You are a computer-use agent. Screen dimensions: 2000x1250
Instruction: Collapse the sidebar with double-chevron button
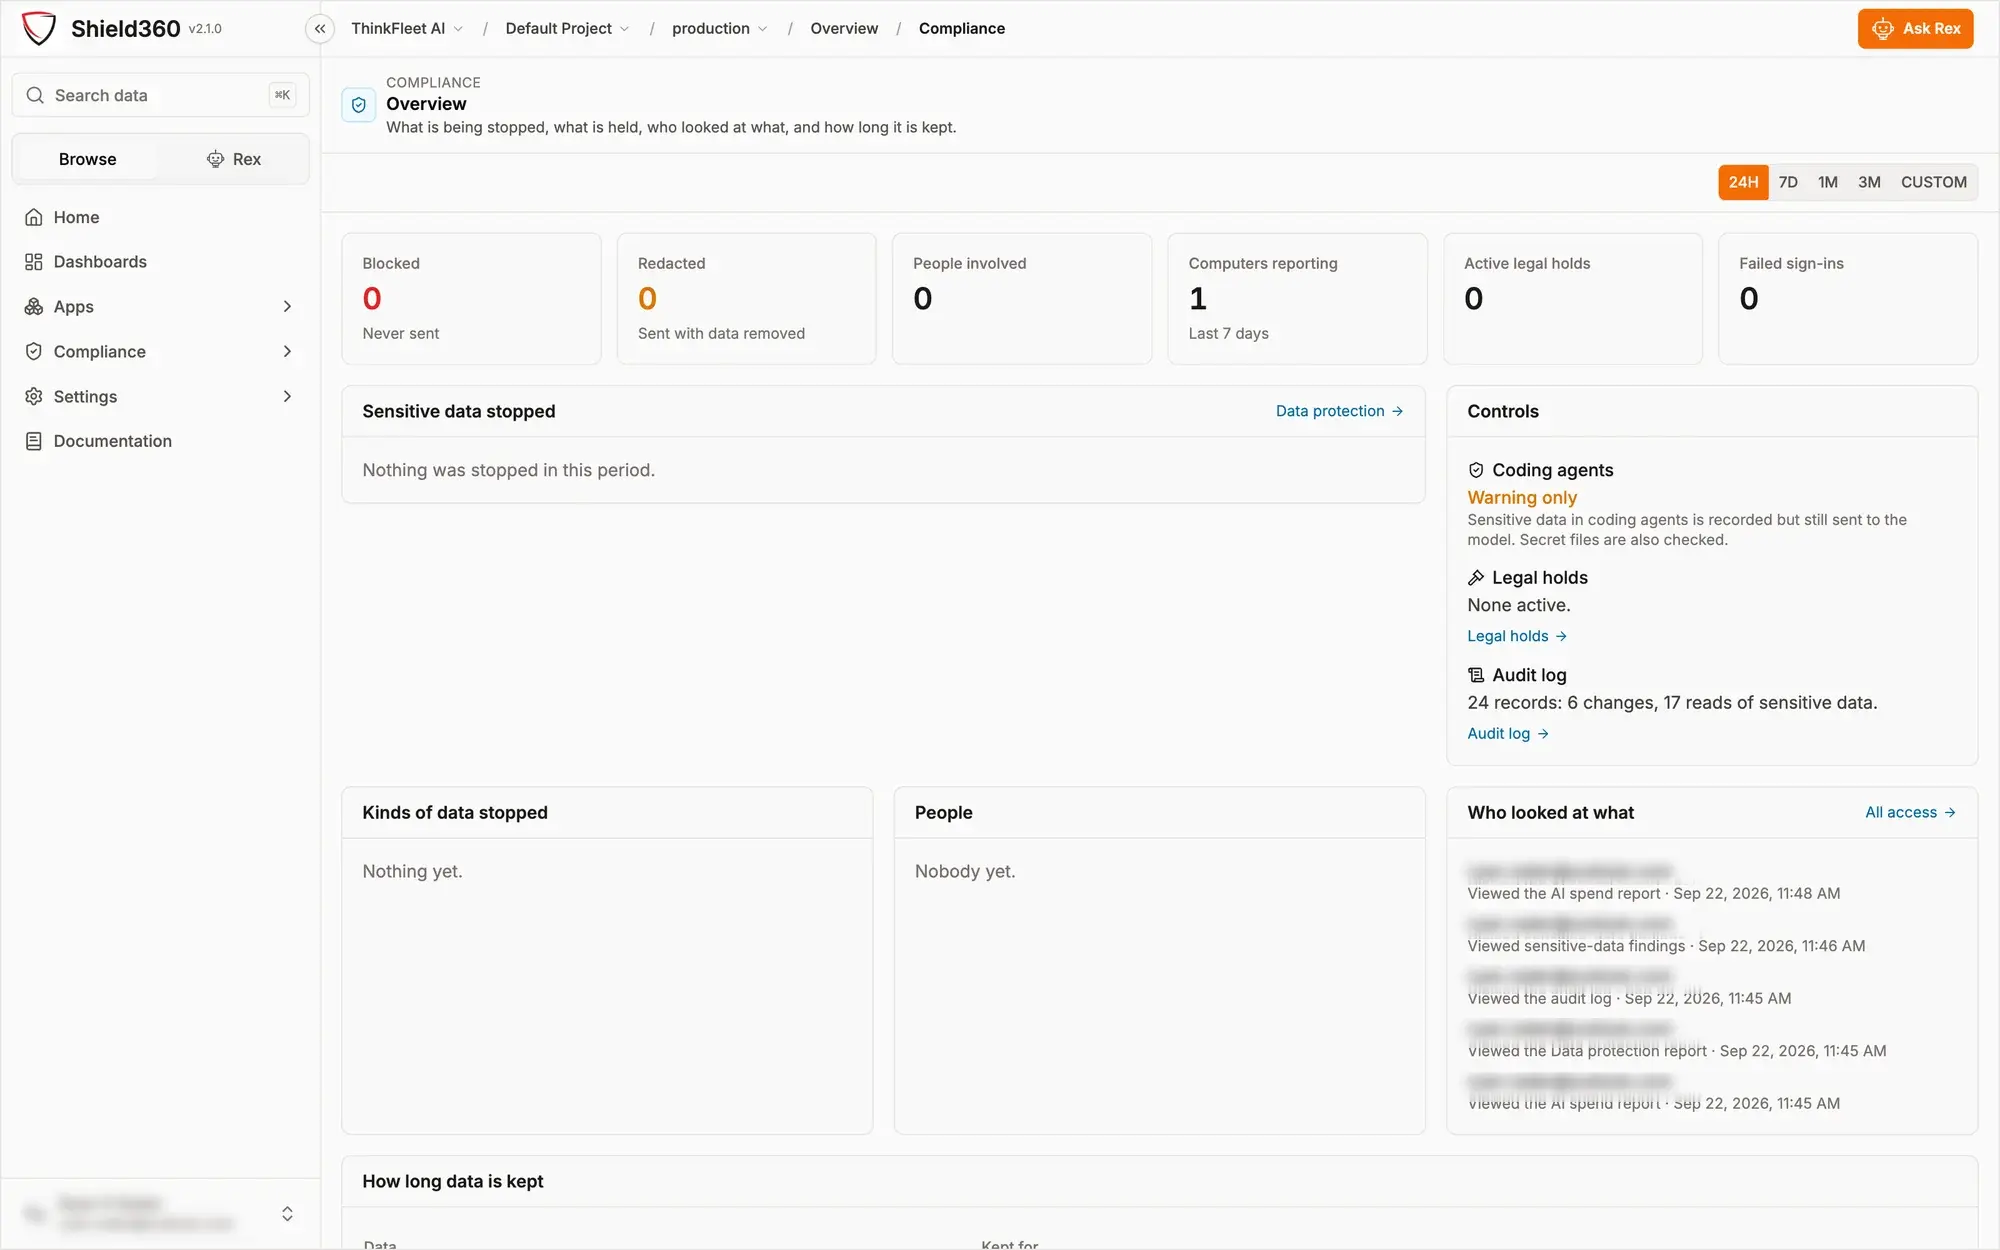(320, 29)
